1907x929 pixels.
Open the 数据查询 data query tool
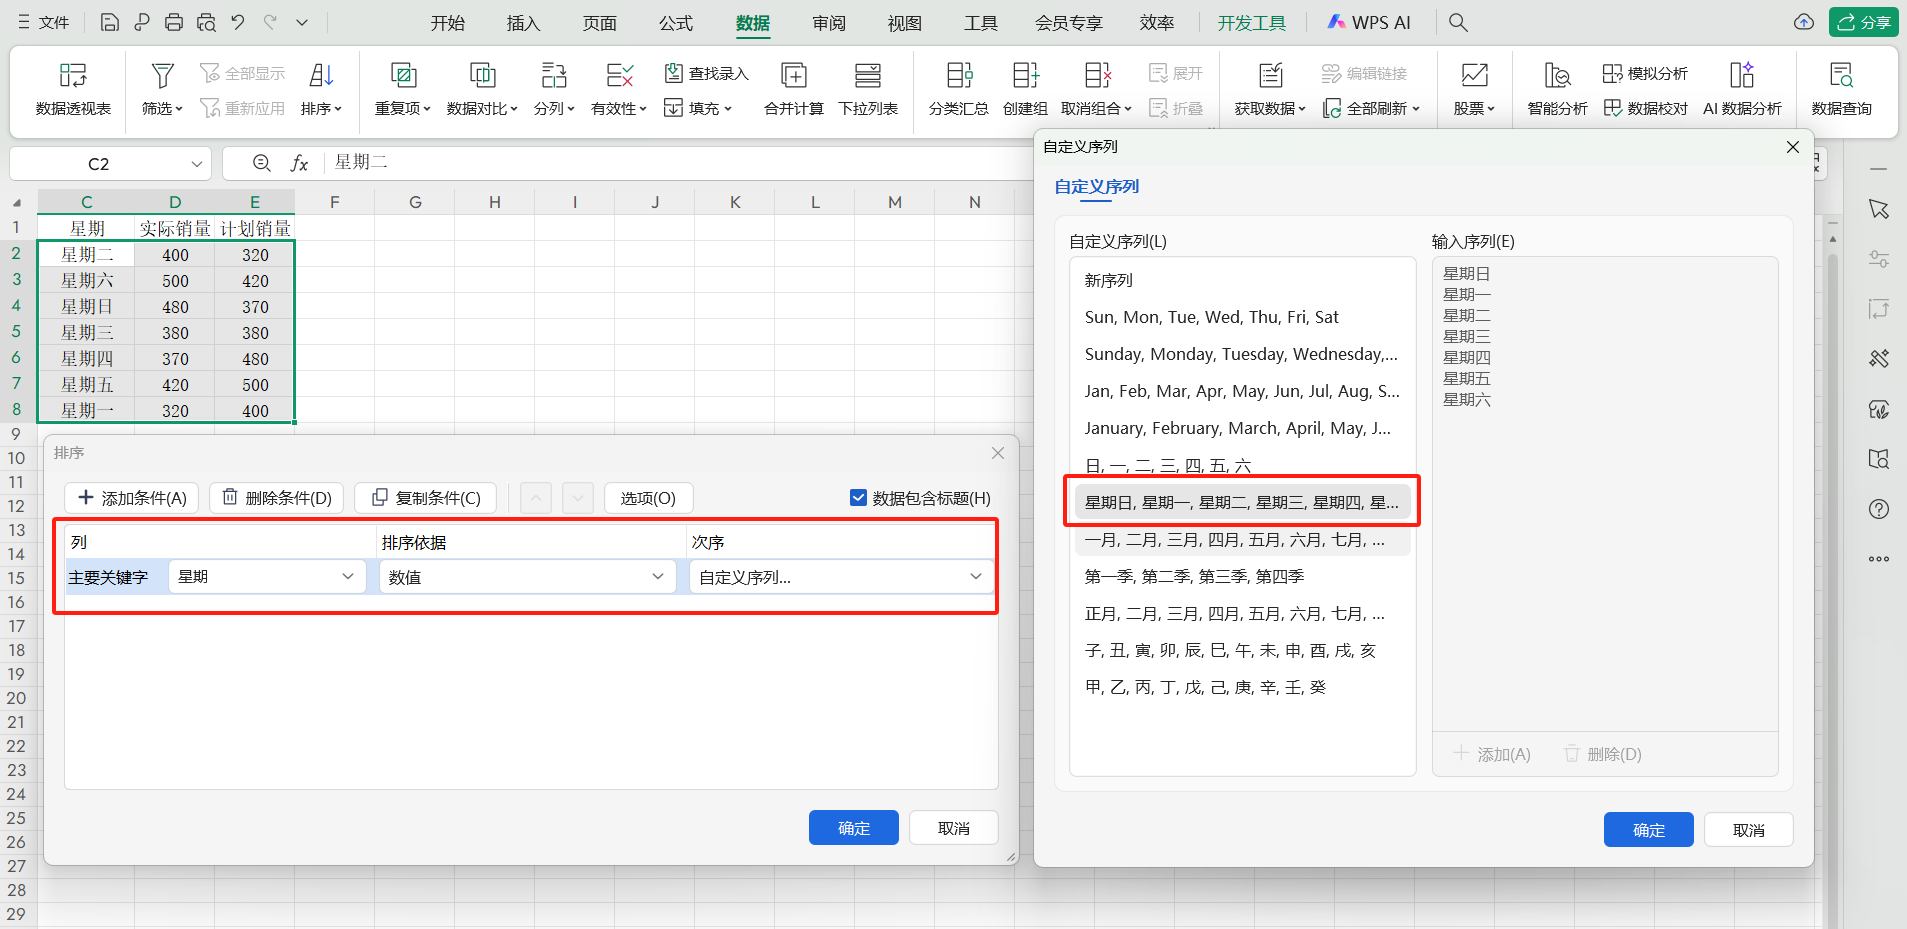click(1841, 76)
